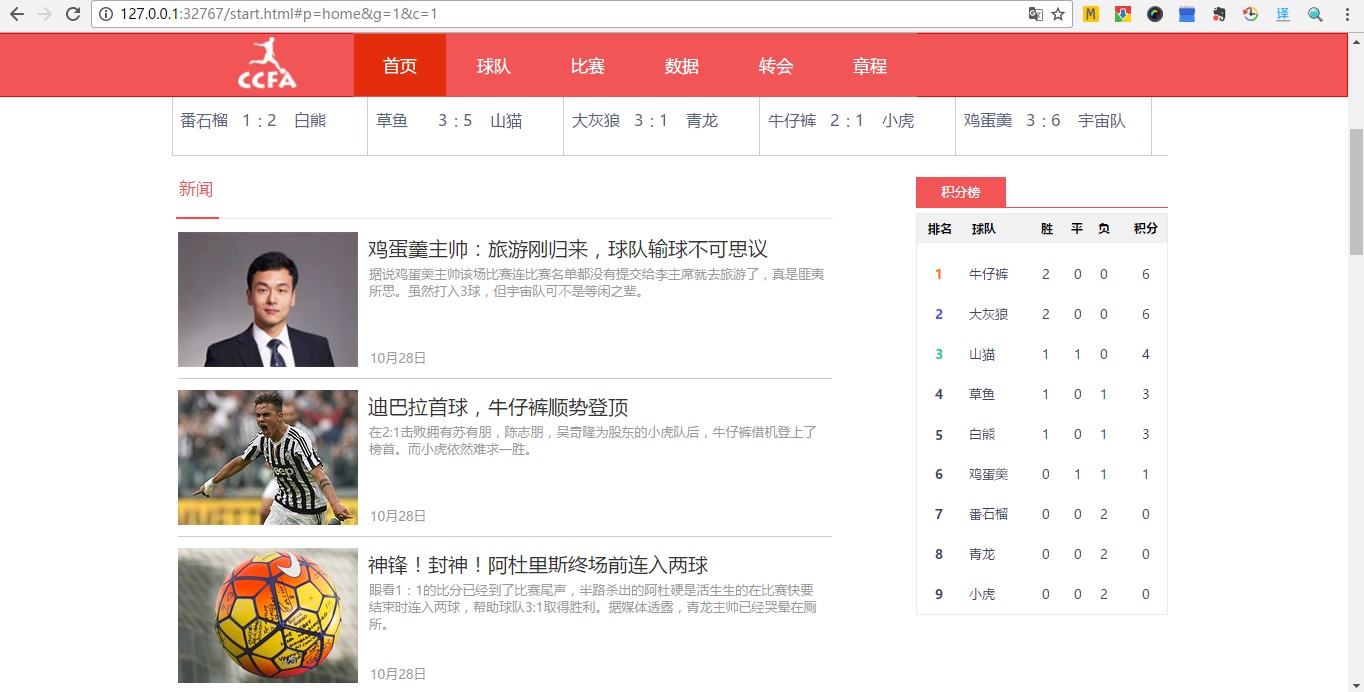
Task: Click the match score 牛仔裤 2:1 小虎
Action: pos(841,121)
